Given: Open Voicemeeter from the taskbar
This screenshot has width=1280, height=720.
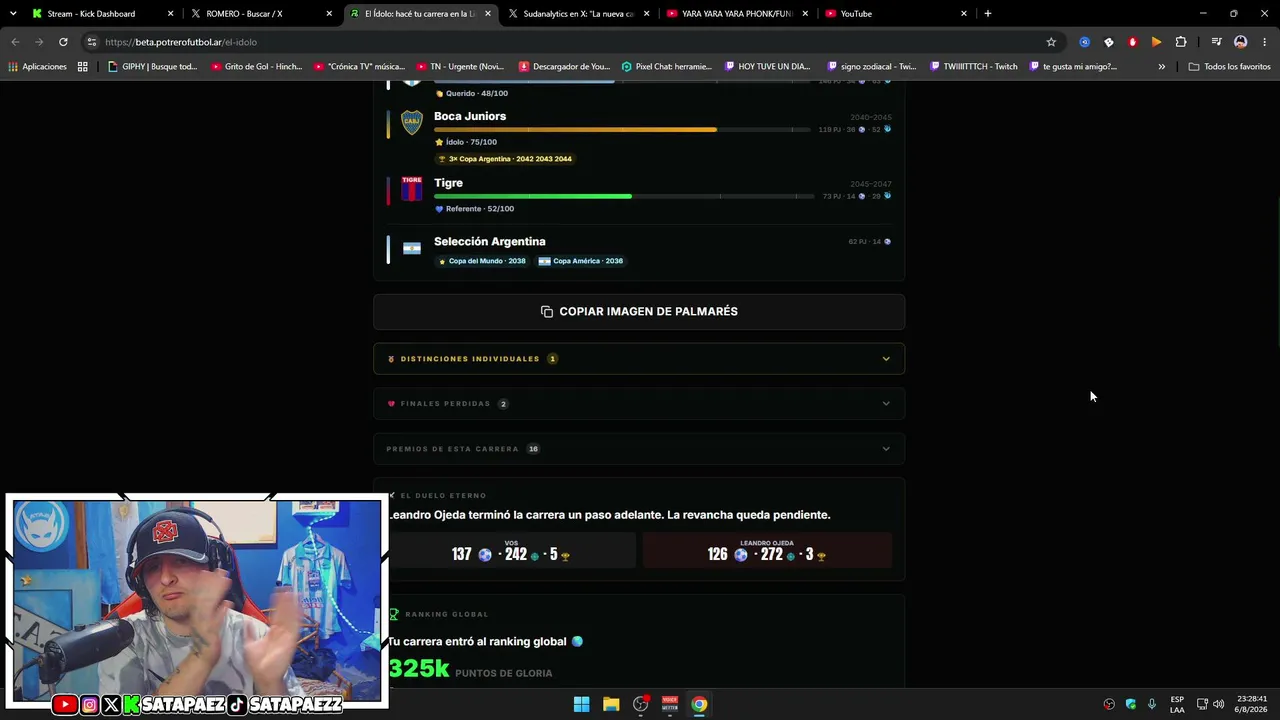Looking at the screenshot, I should [670, 704].
